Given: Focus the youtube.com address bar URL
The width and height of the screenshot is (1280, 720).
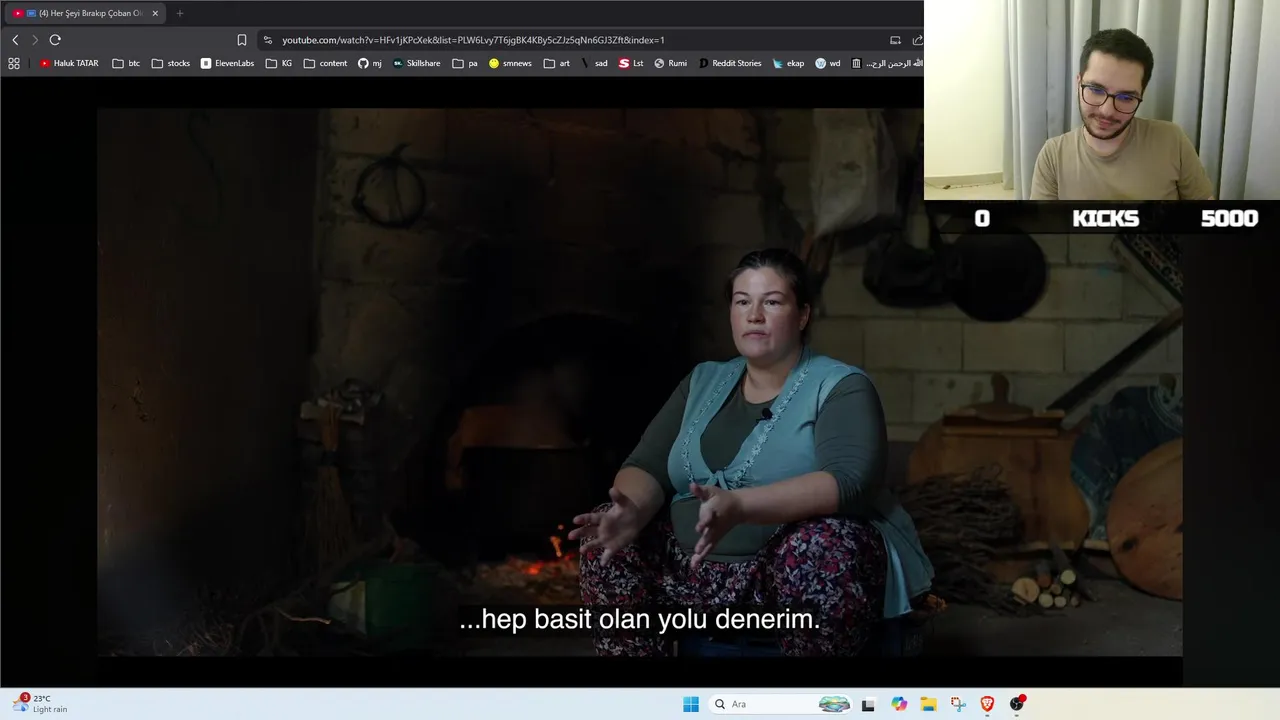Looking at the screenshot, I should point(473,40).
